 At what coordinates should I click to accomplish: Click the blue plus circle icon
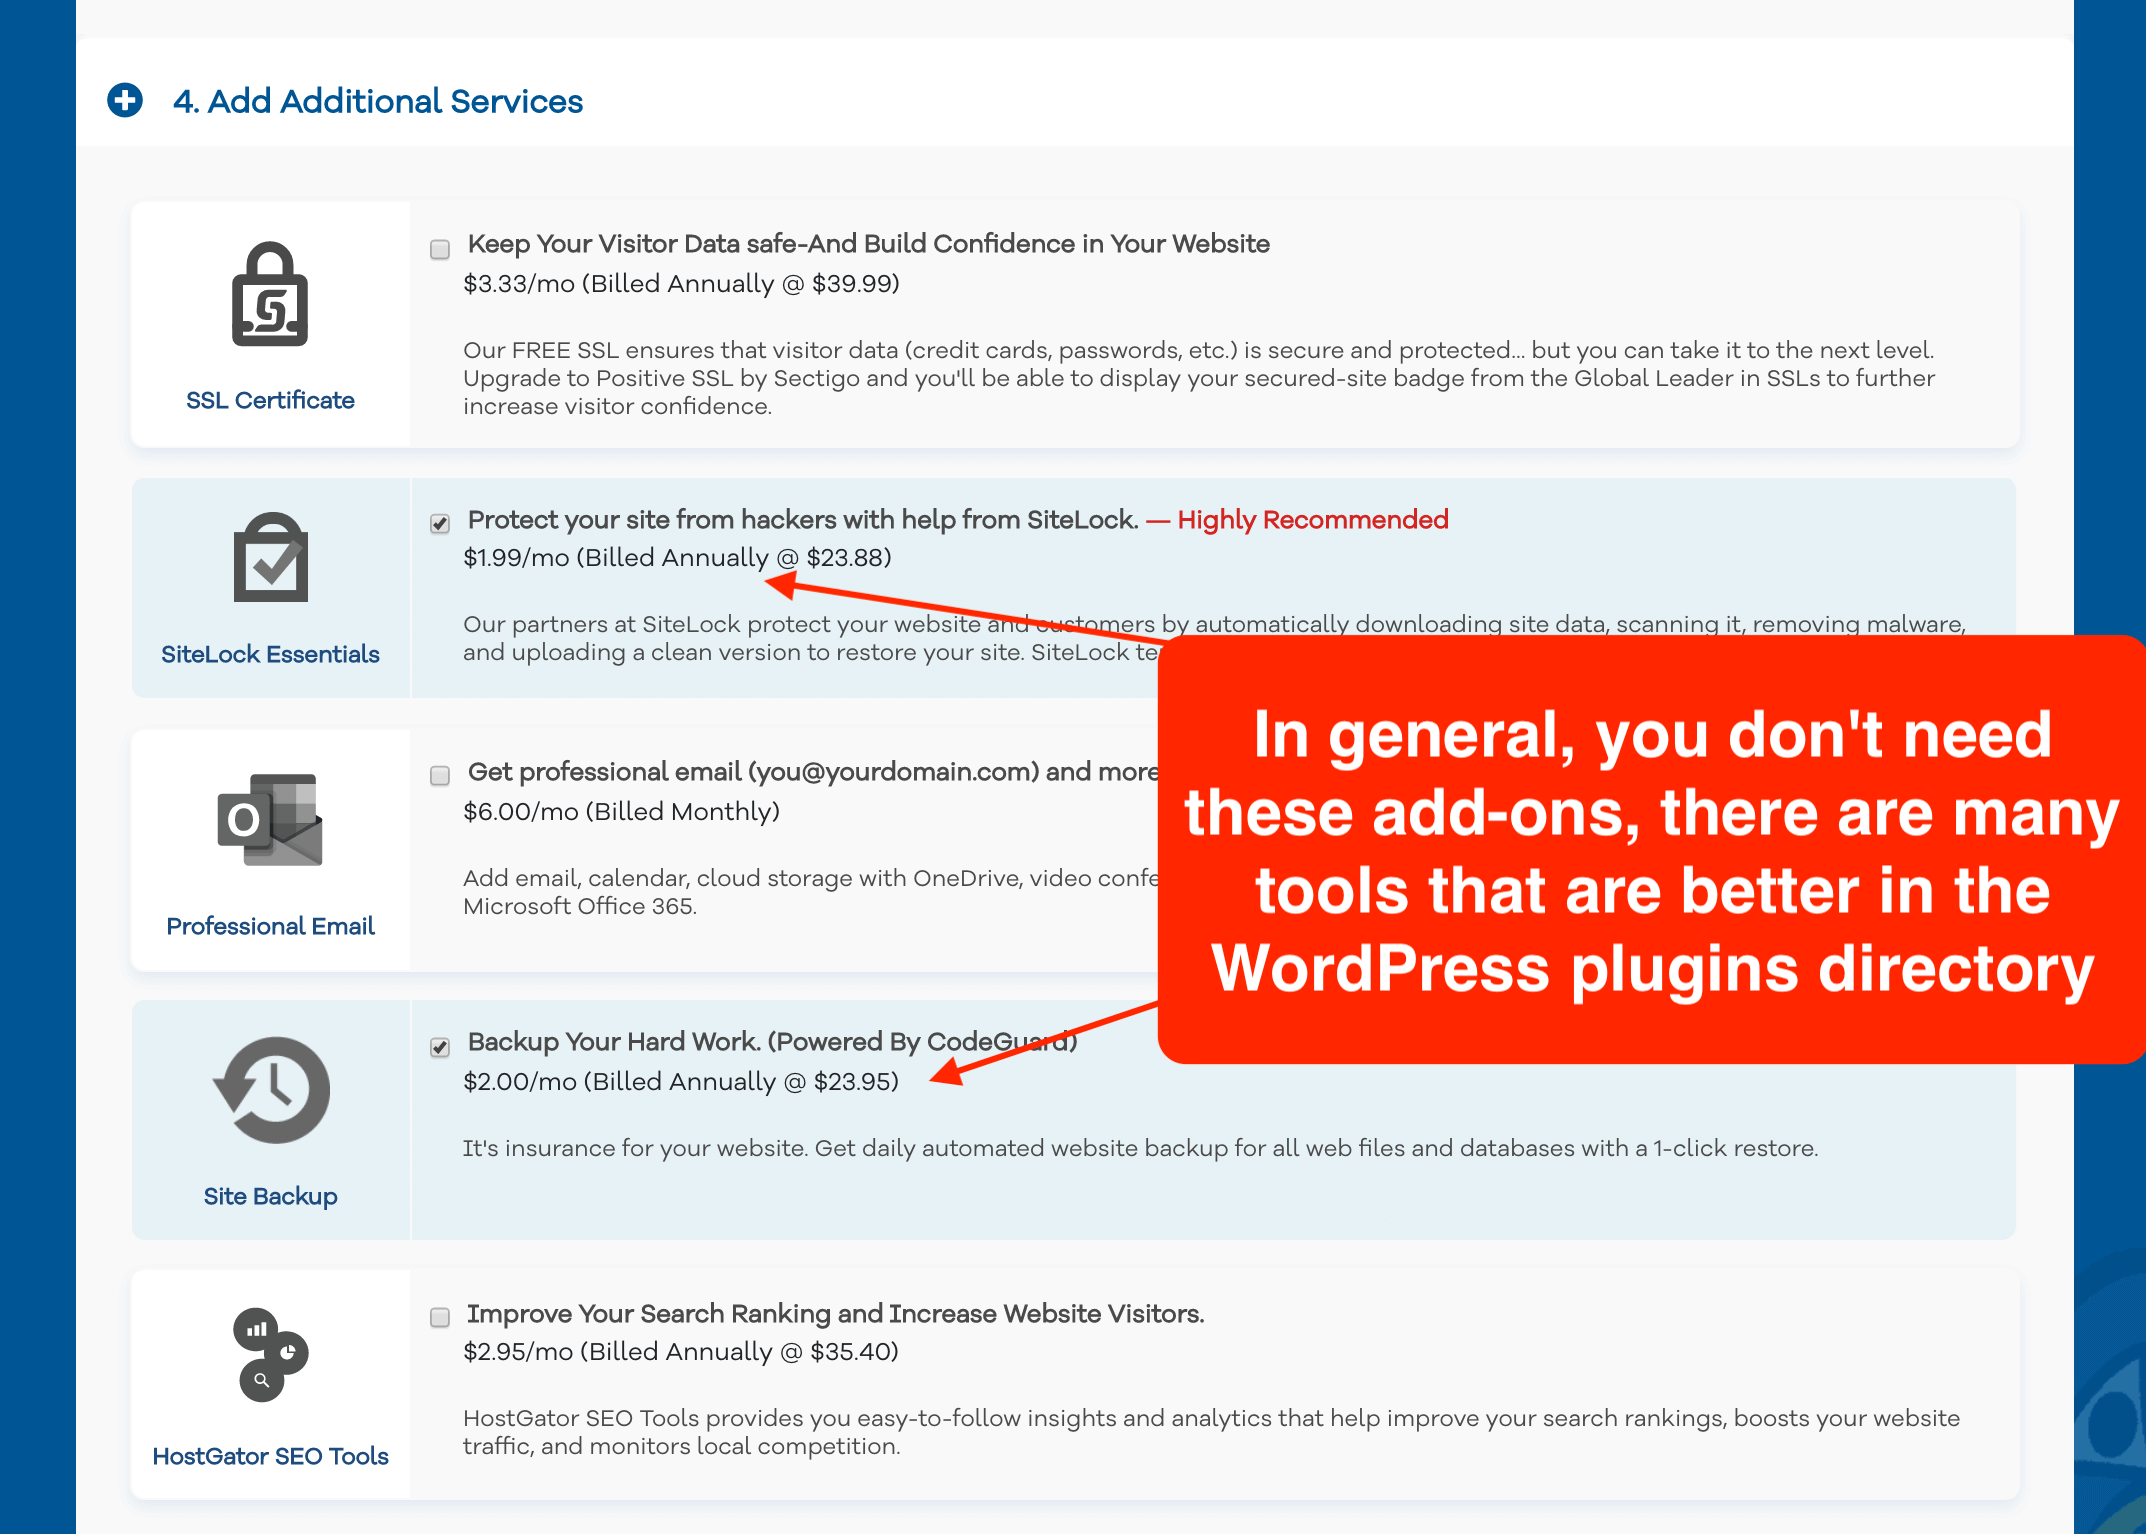point(125,101)
